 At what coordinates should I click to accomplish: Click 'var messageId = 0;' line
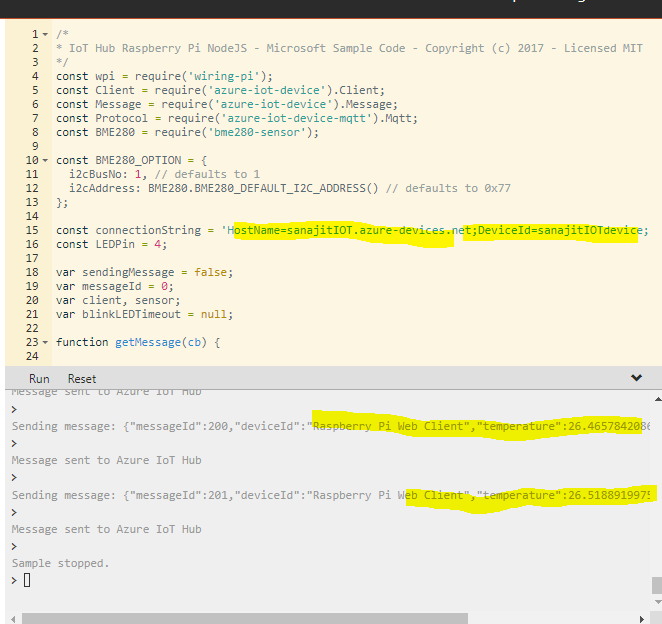[115, 286]
